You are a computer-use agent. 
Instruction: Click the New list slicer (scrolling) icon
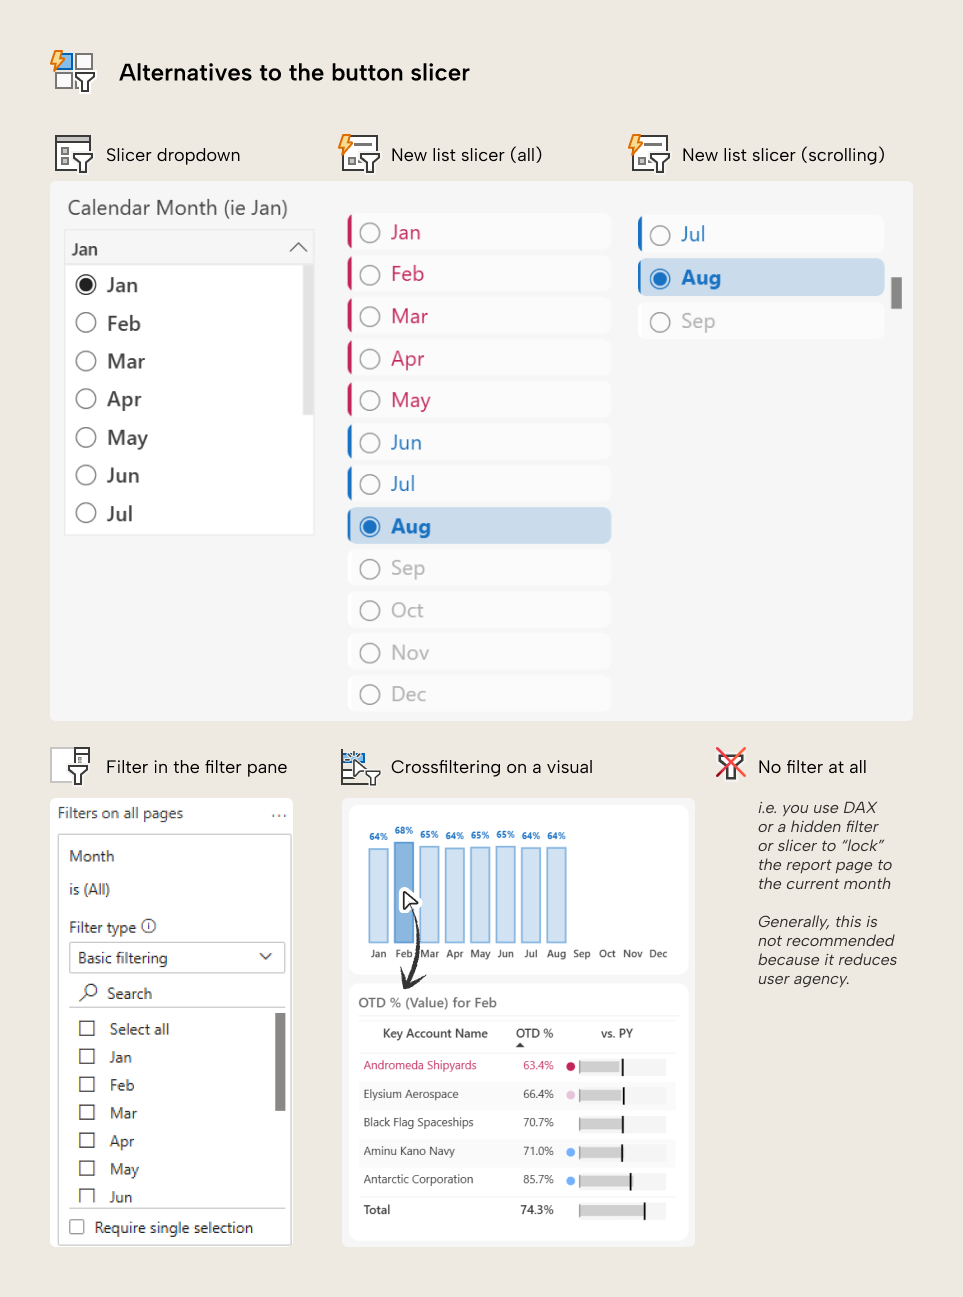click(x=648, y=153)
